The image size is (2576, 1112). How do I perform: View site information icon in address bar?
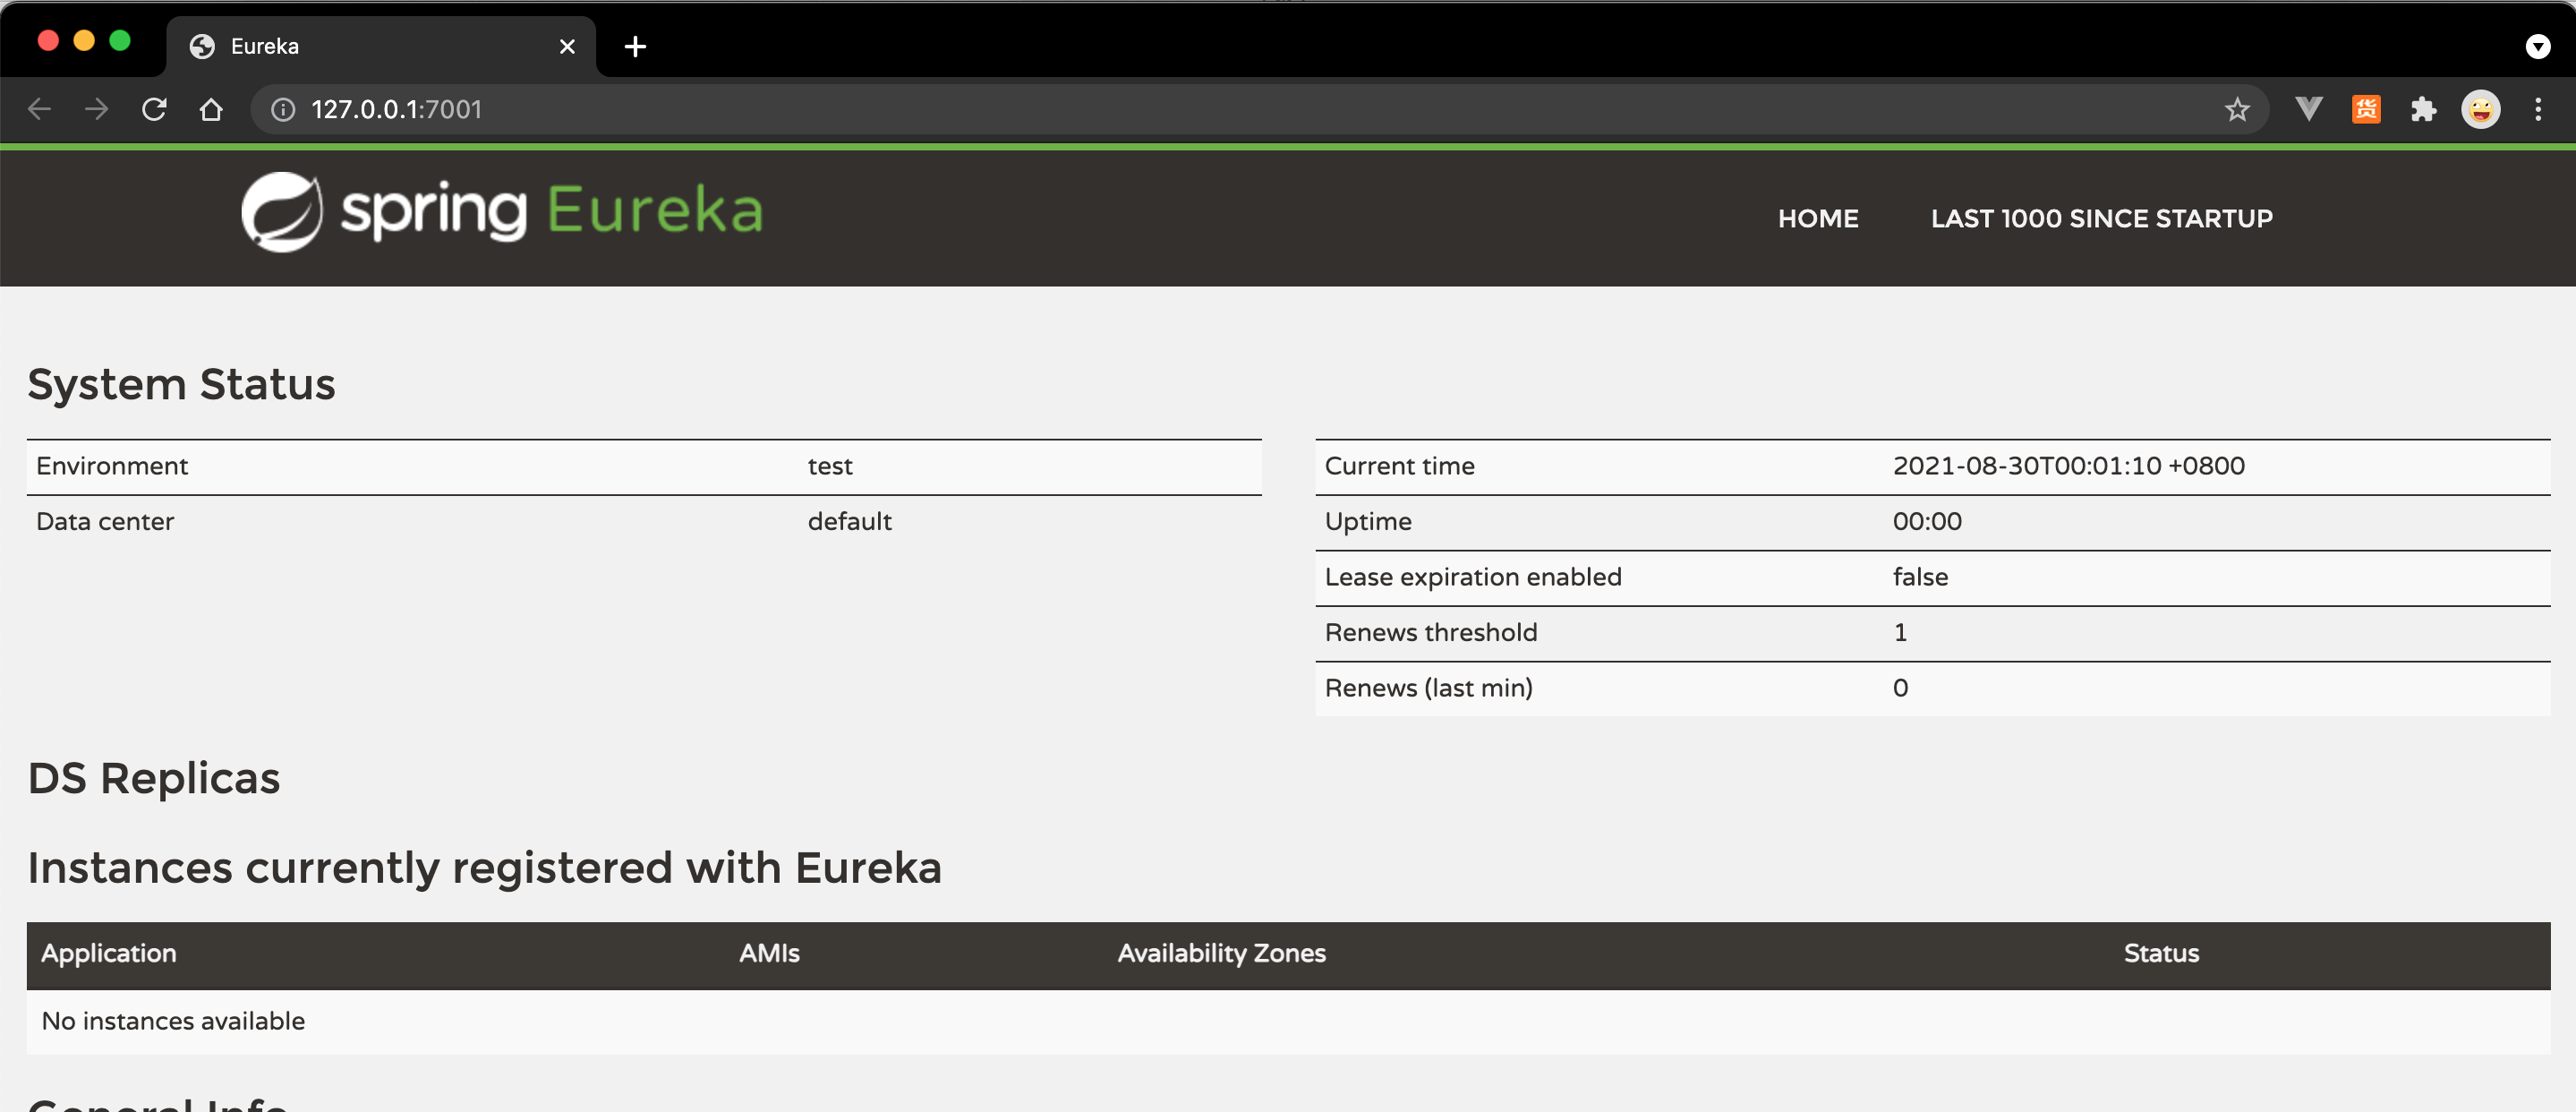click(283, 109)
